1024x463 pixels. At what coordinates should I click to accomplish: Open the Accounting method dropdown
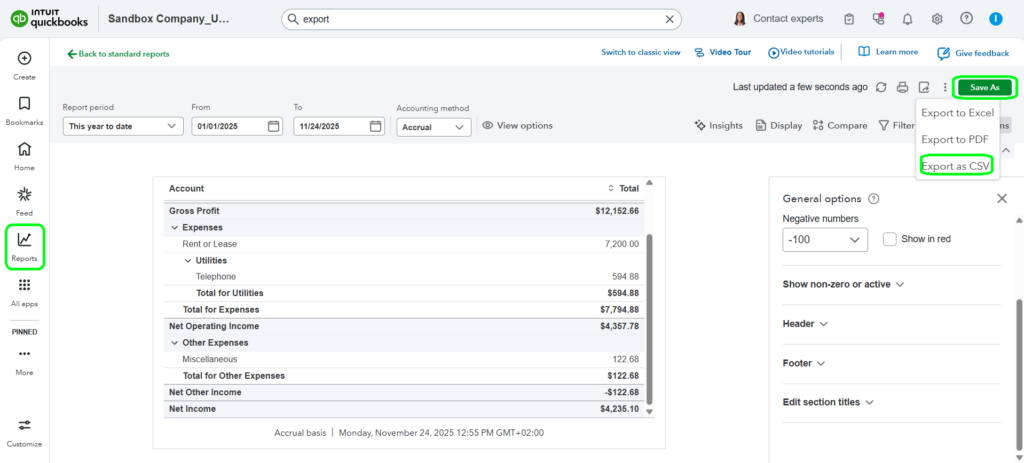pyautogui.click(x=434, y=127)
